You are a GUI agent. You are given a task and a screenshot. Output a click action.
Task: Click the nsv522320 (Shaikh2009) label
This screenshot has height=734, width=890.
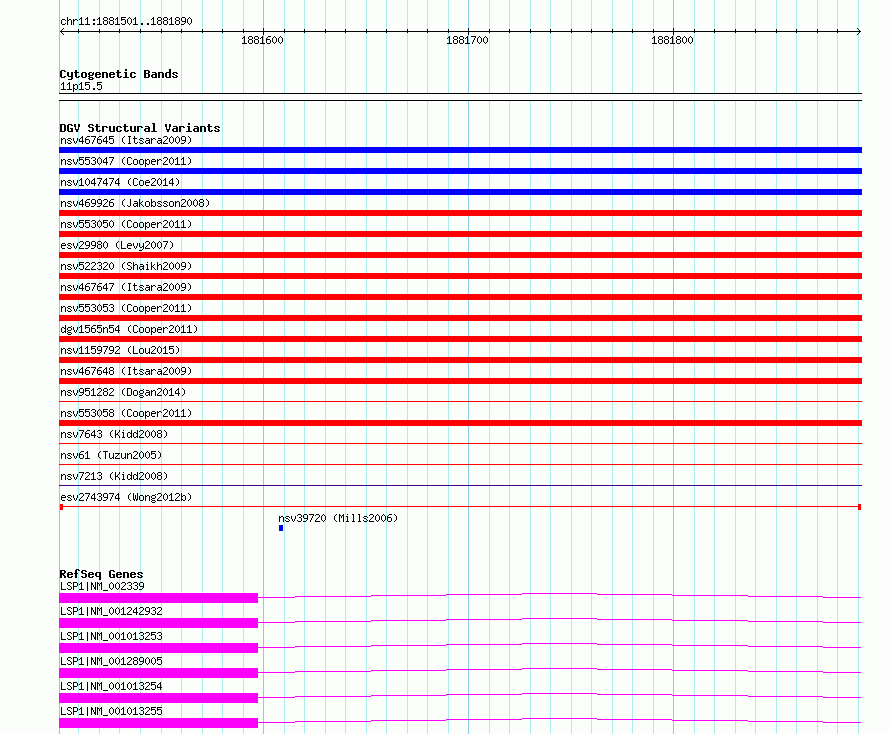tap(126, 266)
